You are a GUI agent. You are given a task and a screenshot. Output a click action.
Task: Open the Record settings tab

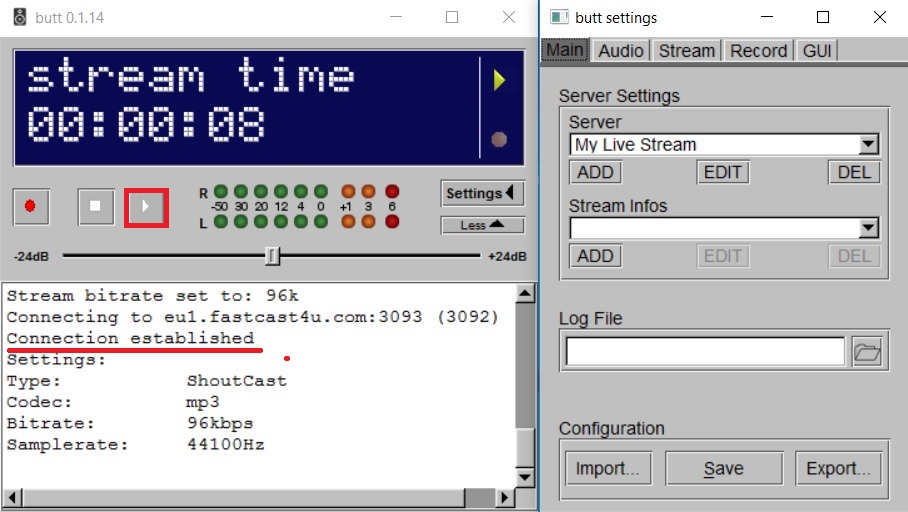759,51
